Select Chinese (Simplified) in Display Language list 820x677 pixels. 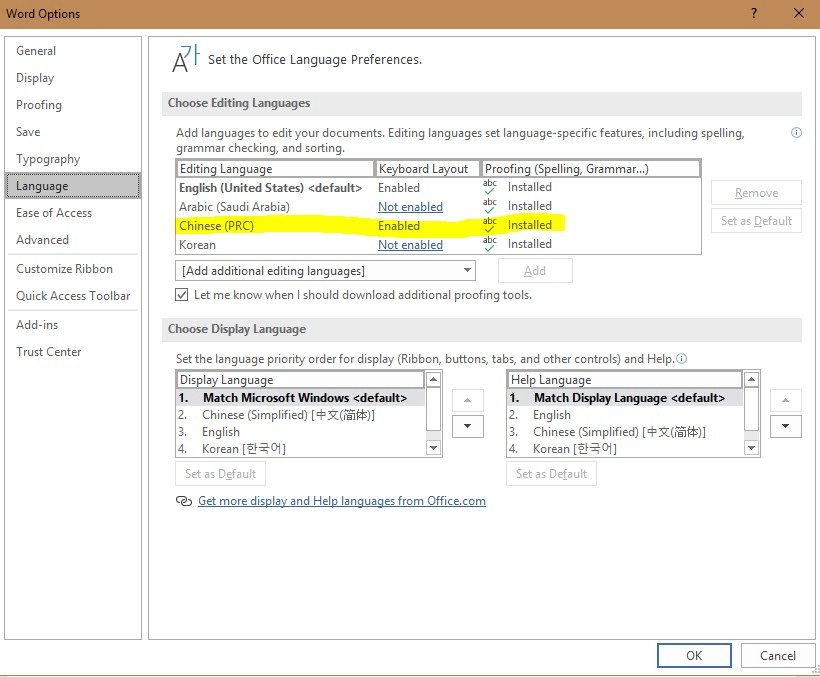click(x=301, y=415)
